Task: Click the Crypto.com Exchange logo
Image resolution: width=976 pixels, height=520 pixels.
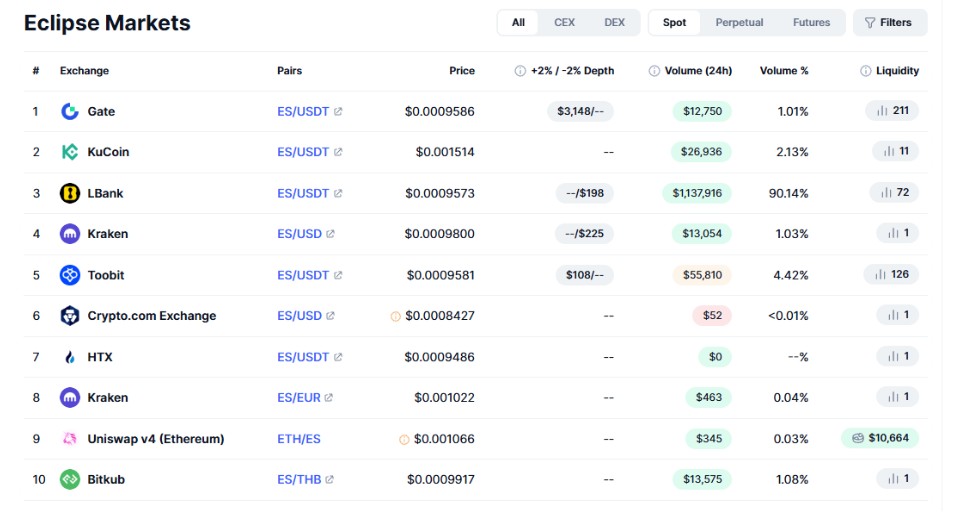Action: [x=70, y=316]
